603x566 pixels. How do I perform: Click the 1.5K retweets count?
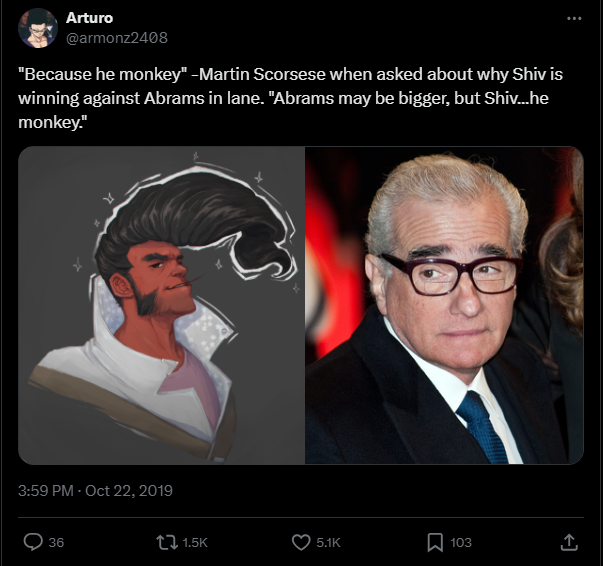coord(195,543)
